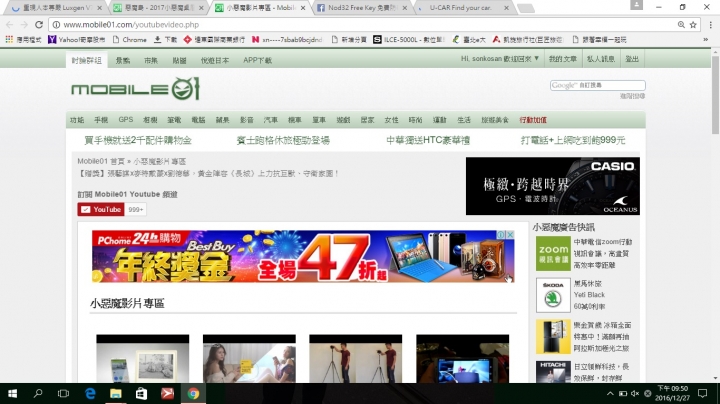This screenshot has width=720, height=404.
Task: Open the 下載 downloads bookmark
Action: (165, 39)
